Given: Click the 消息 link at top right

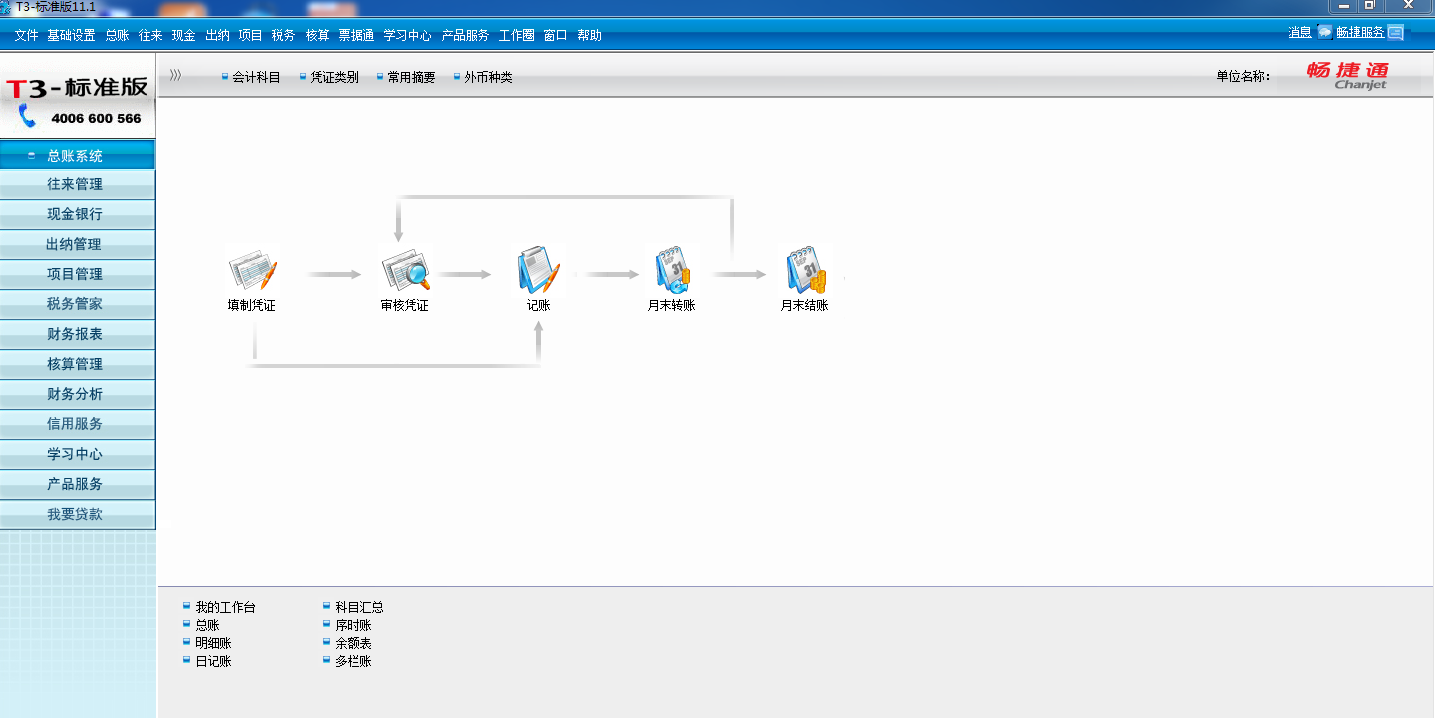Looking at the screenshot, I should (x=1299, y=32).
